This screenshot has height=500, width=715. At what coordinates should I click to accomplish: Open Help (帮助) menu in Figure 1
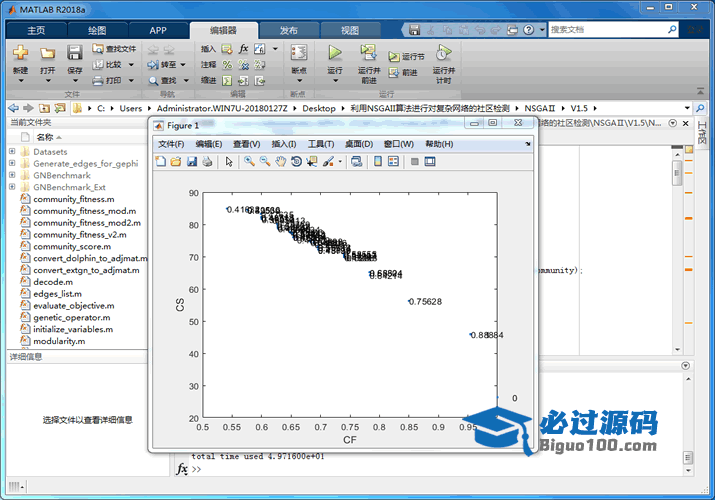pyautogui.click(x=439, y=144)
